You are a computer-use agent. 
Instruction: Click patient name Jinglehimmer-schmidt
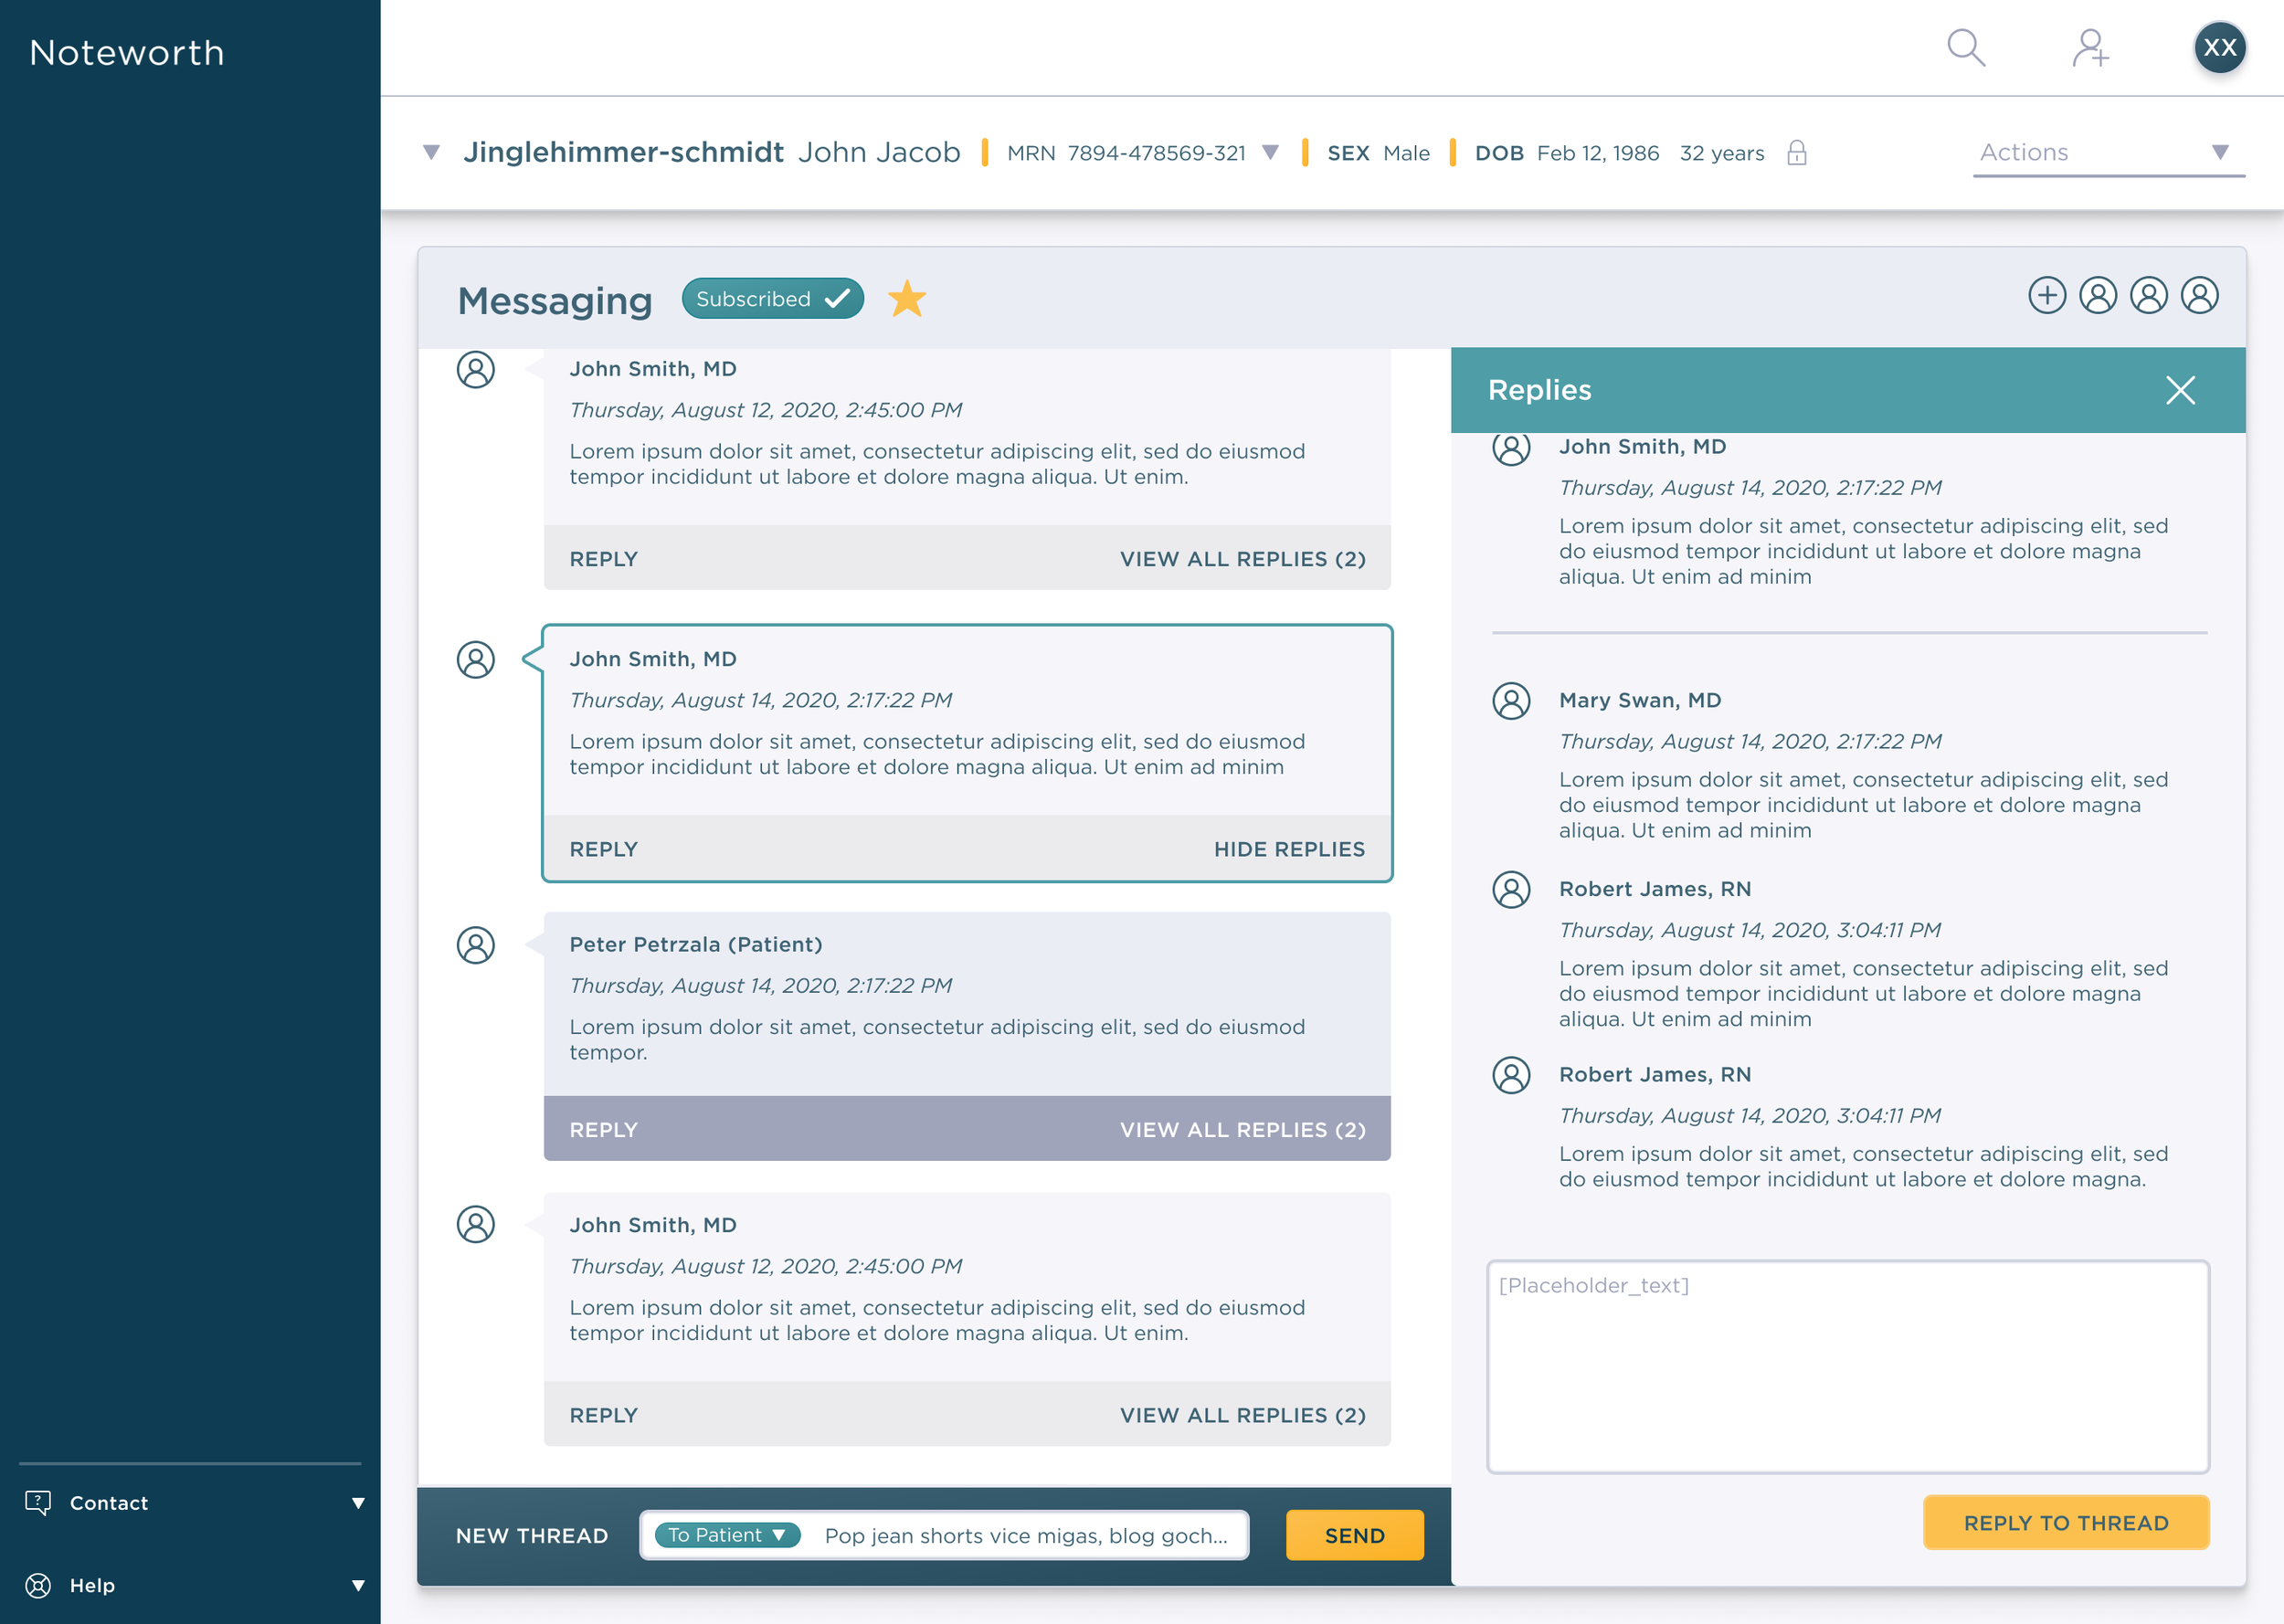623,152
